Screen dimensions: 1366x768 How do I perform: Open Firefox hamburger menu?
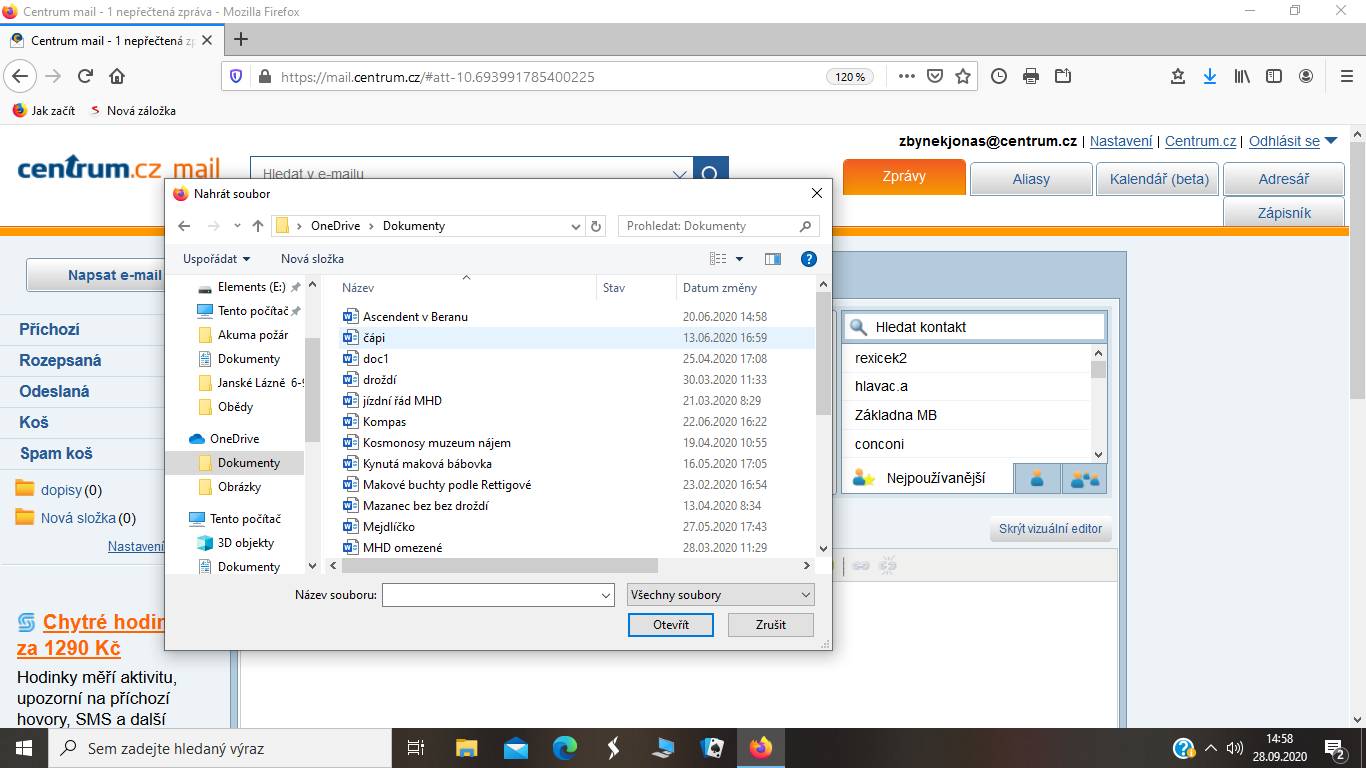click(1346, 76)
